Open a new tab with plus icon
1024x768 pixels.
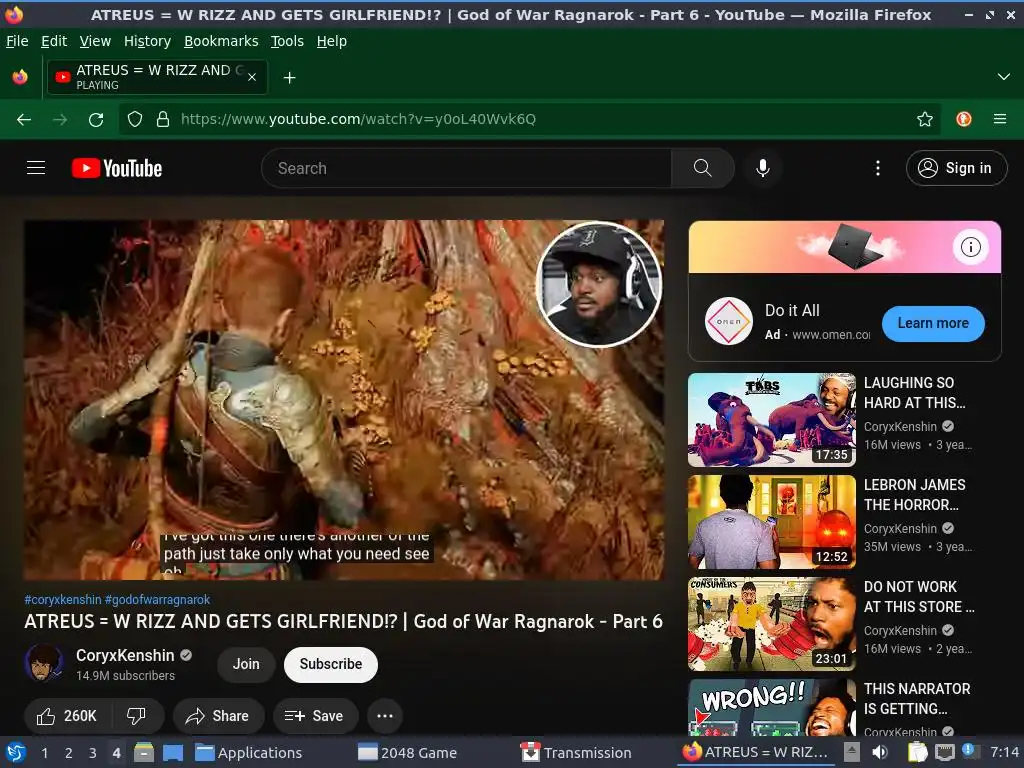point(289,78)
